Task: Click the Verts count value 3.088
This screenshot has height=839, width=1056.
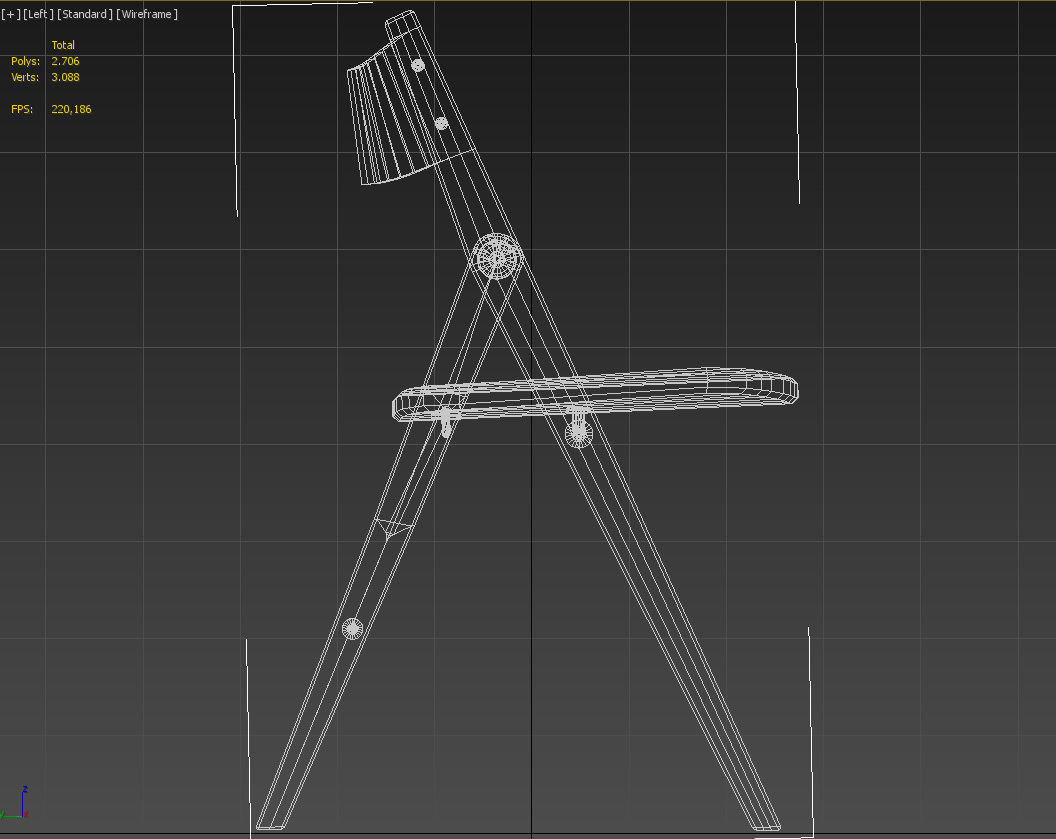Action: pyautogui.click(x=65, y=77)
